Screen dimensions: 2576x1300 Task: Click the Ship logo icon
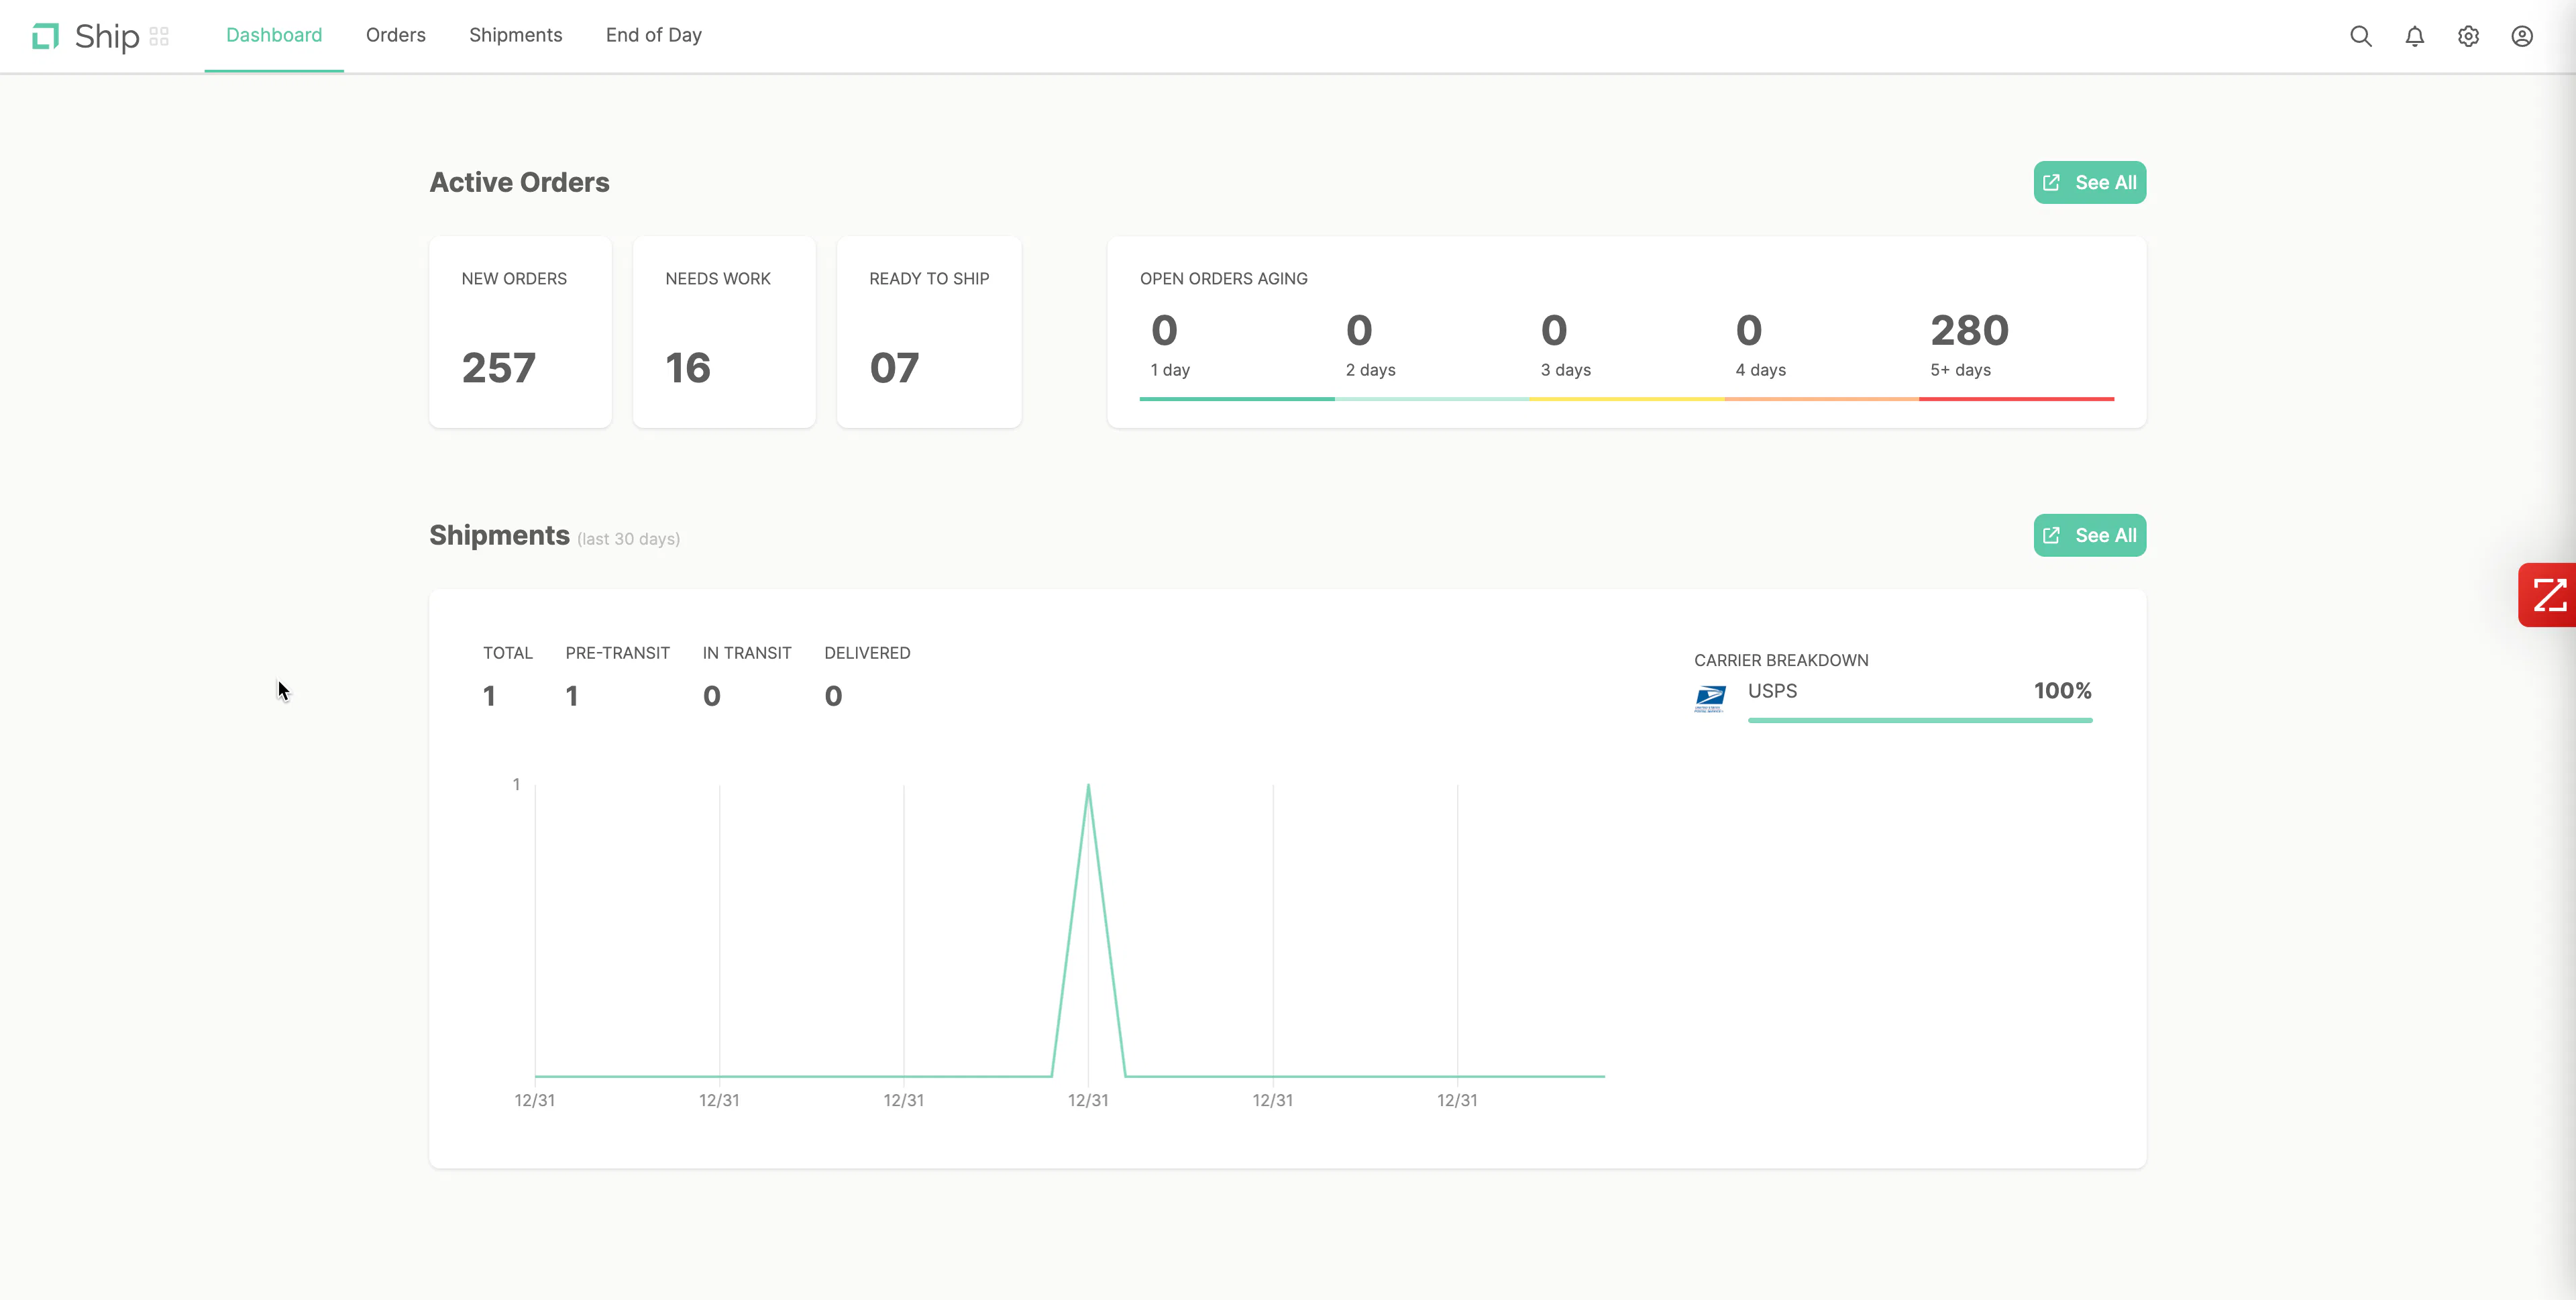(45, 37)
